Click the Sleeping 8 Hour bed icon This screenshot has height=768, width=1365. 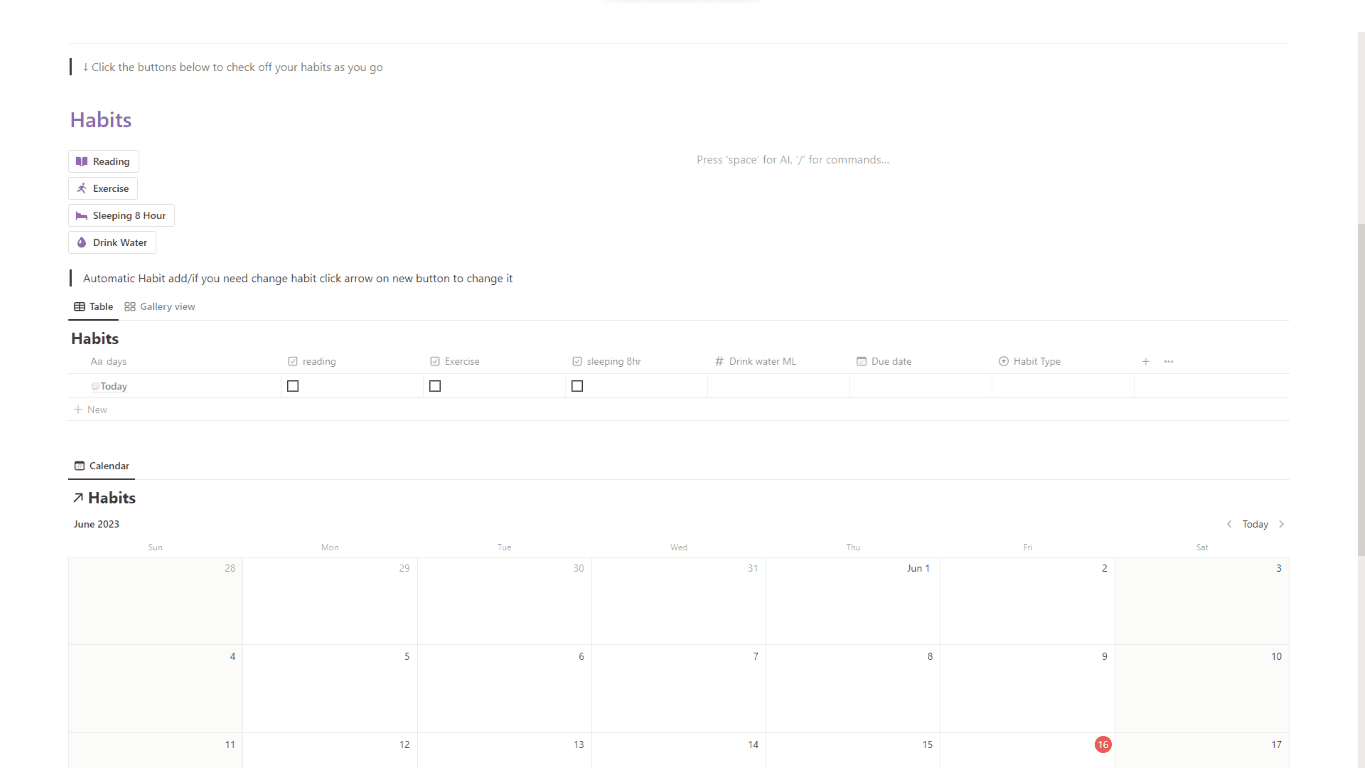82,215
